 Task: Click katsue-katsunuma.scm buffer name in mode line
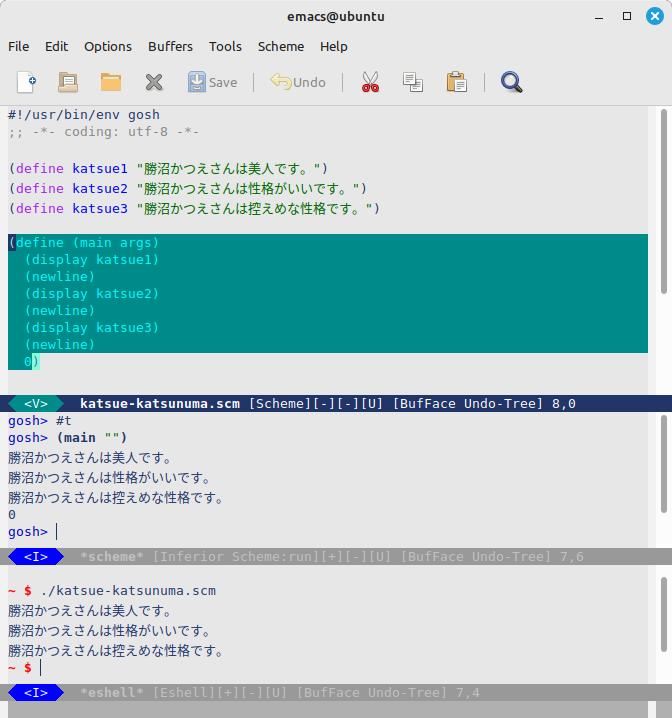point(160,404)
